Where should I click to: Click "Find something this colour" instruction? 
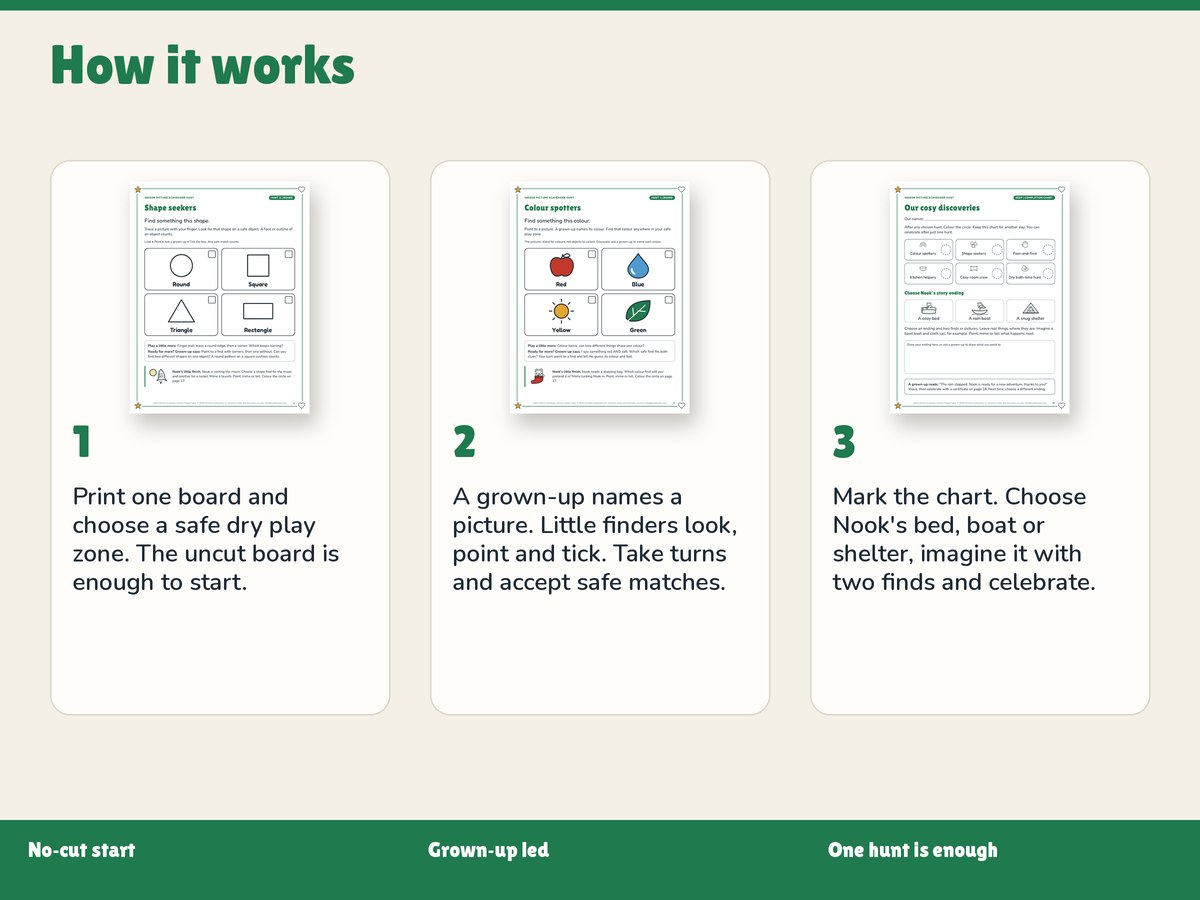click(x=558, y=220)
